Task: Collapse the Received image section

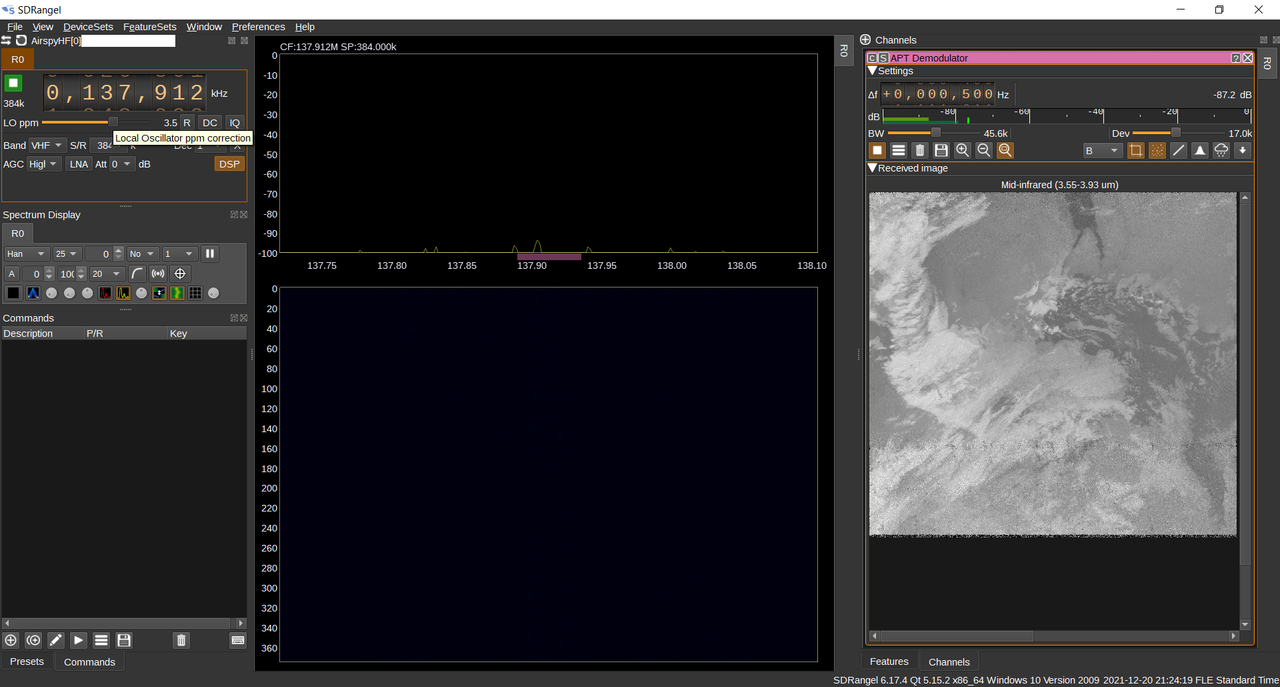Action: 872,168
